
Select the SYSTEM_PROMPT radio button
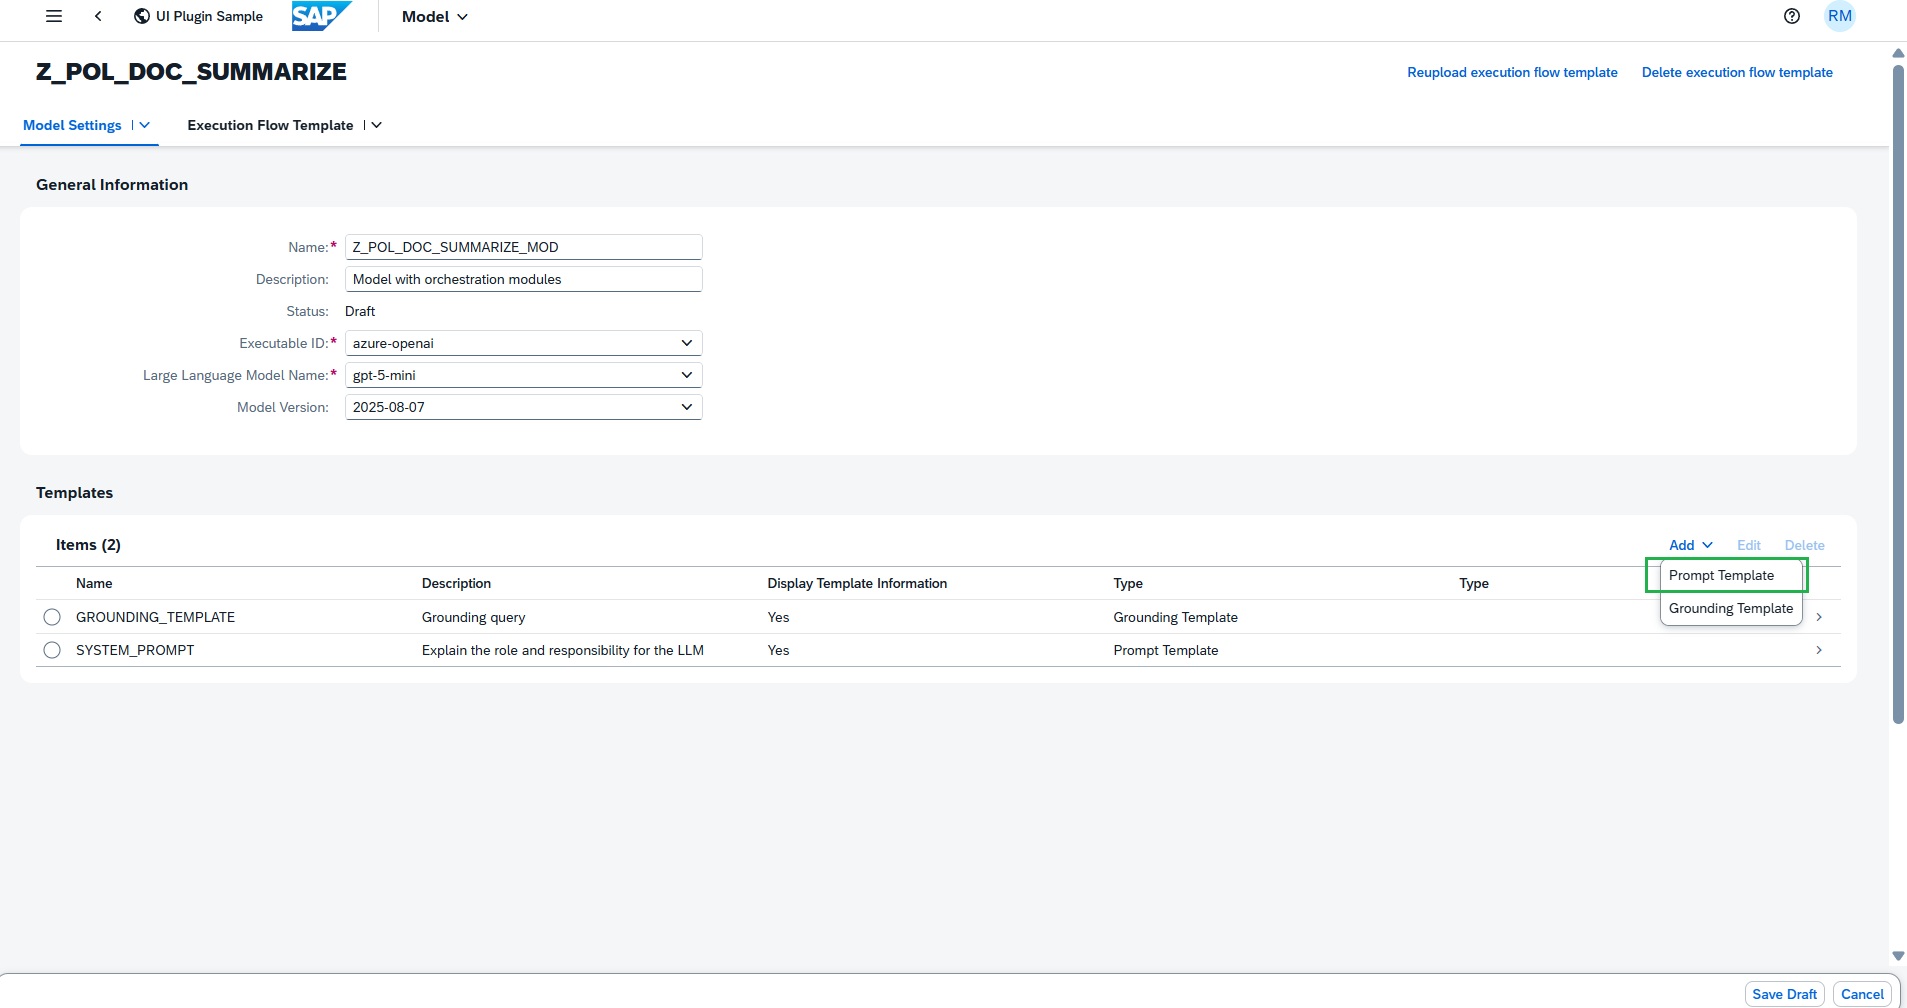(x=52, y=650)
